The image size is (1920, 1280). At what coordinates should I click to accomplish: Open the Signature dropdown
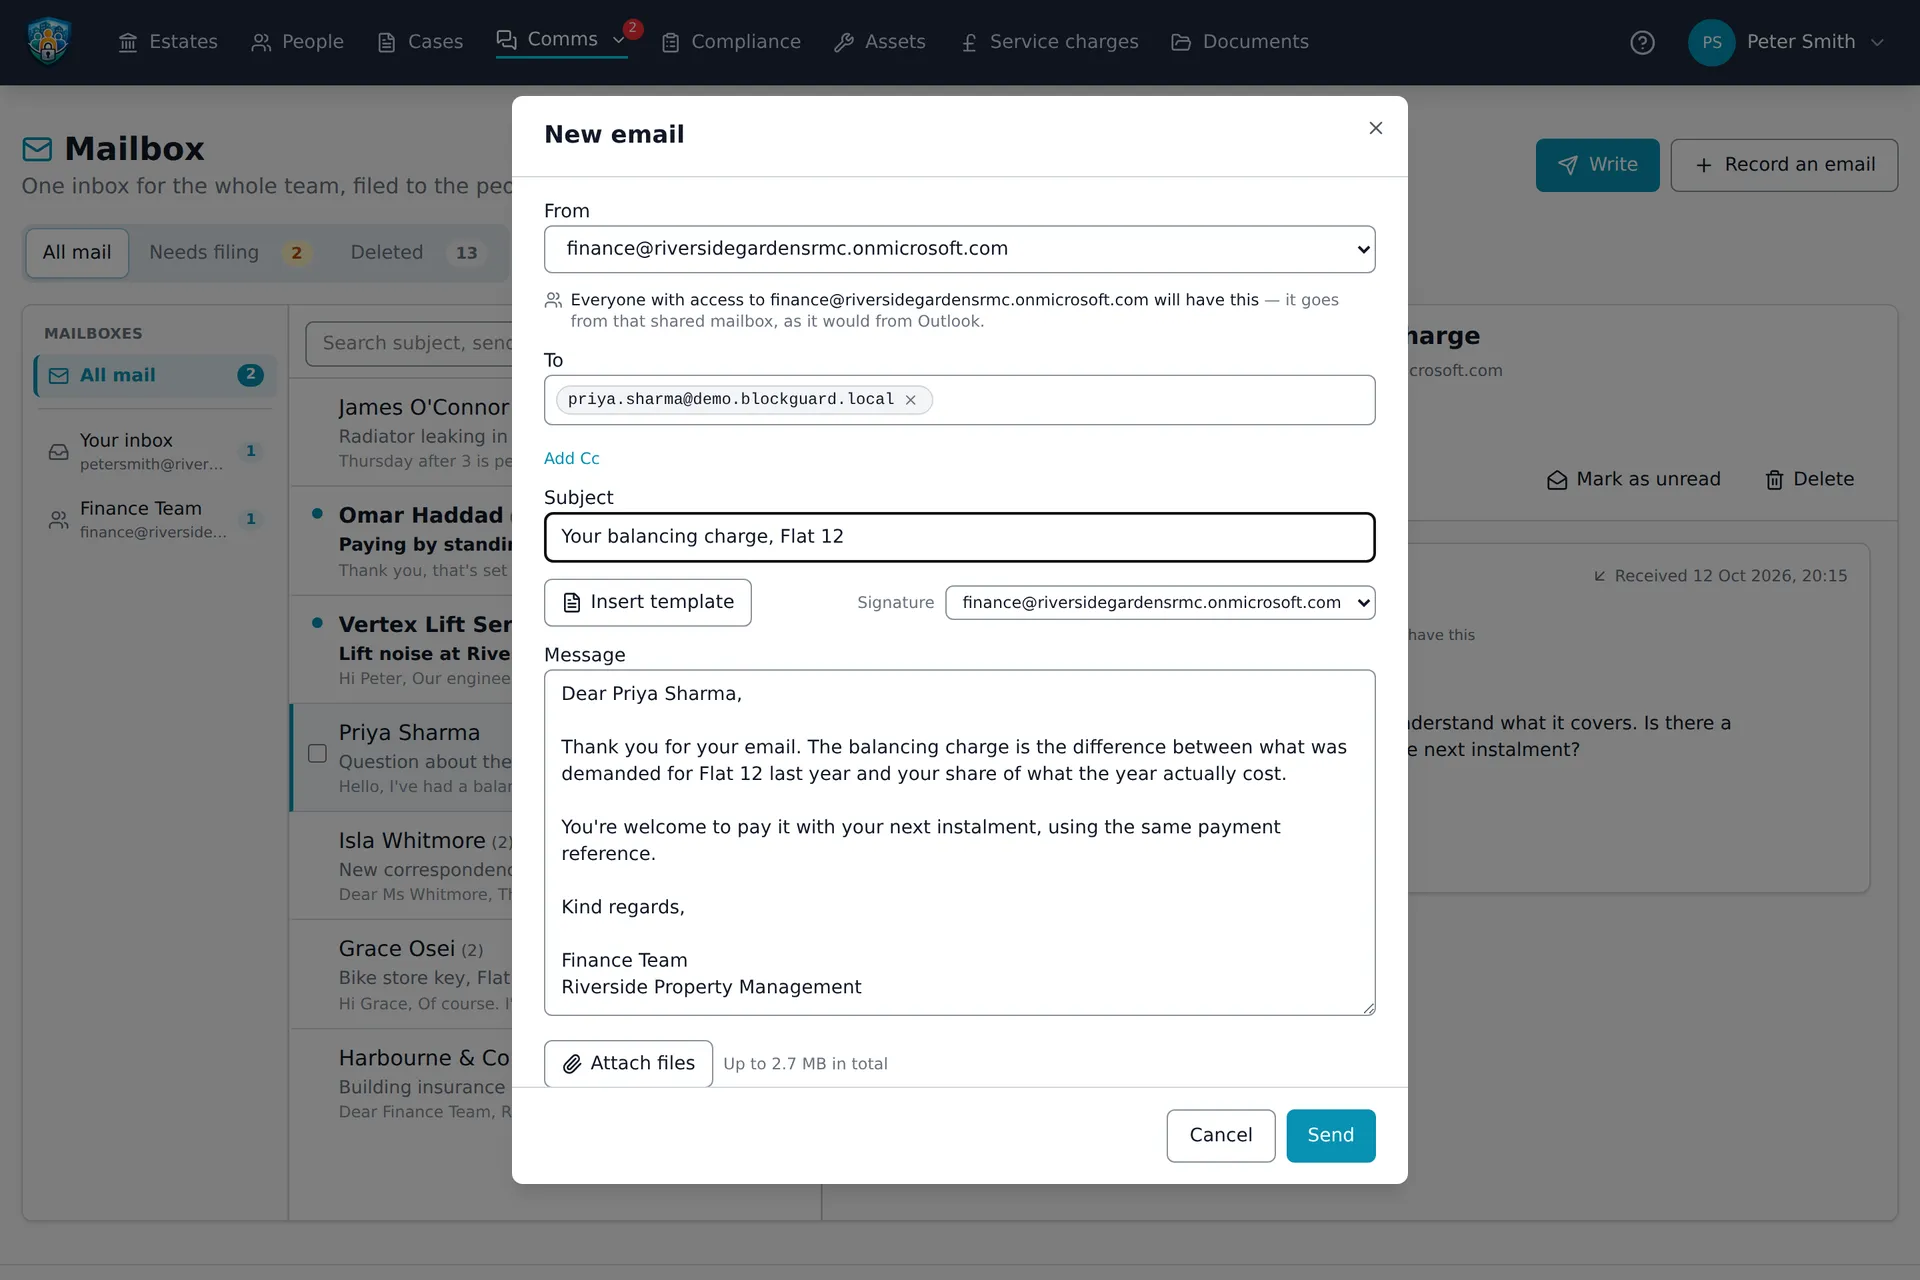(1160, 603)
